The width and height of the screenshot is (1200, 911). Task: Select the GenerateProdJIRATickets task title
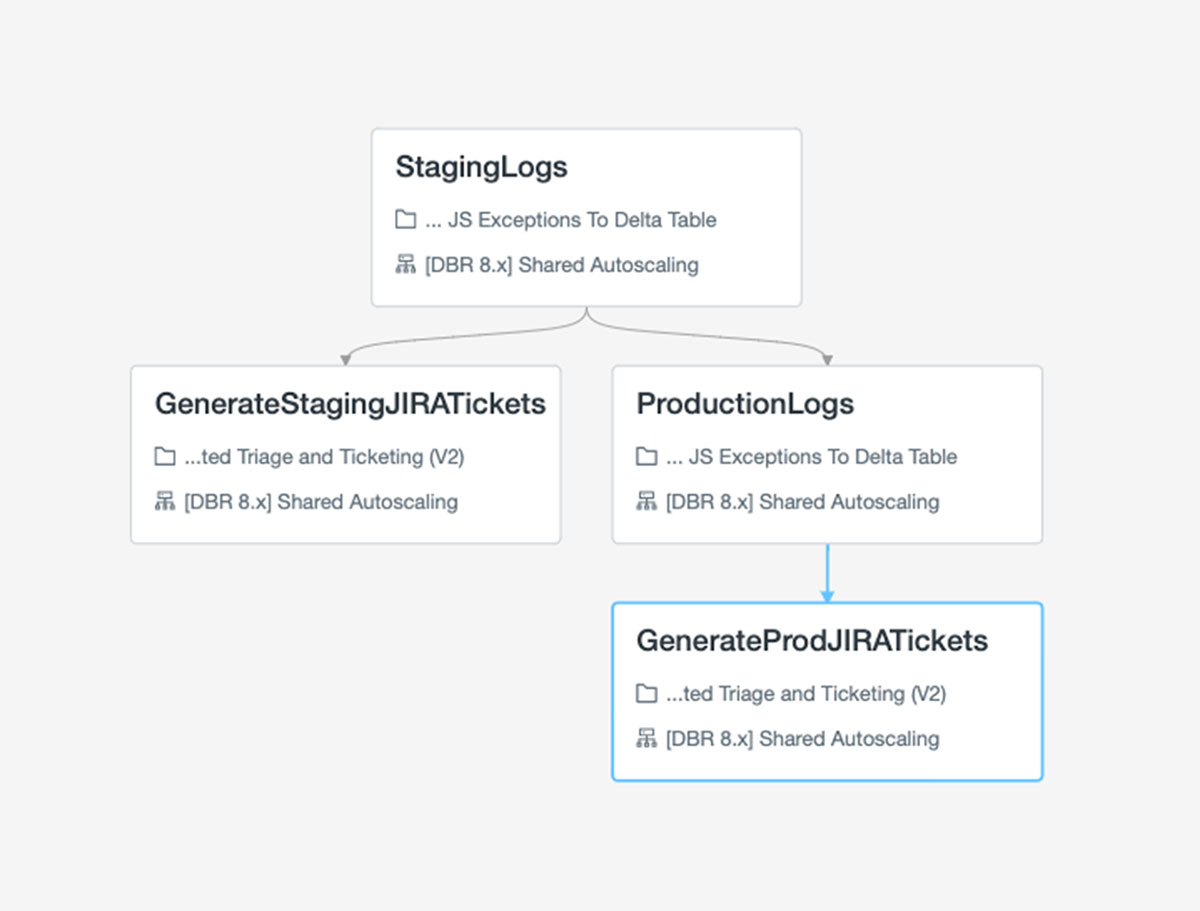point(812,641)
